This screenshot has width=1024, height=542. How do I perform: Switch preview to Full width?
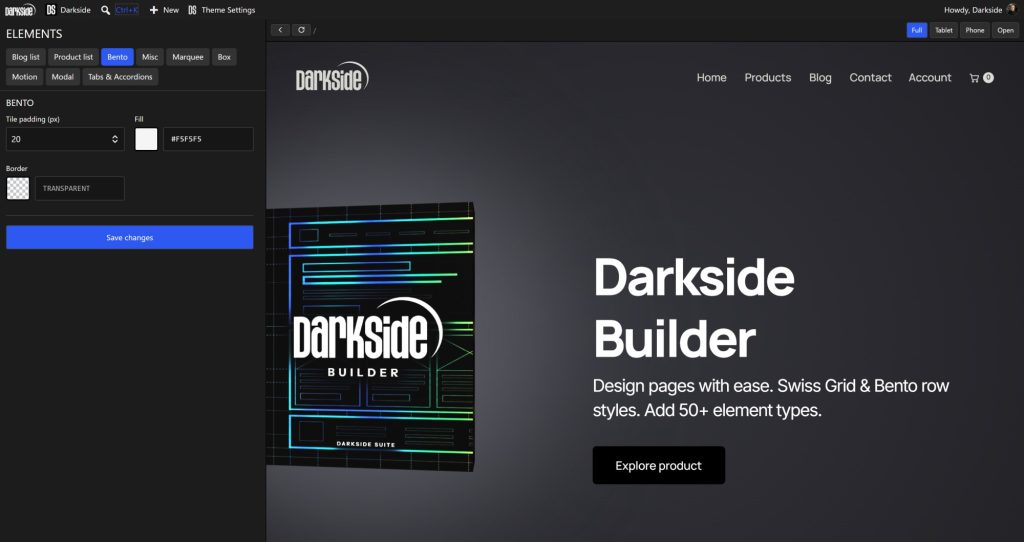pos(917,30)
